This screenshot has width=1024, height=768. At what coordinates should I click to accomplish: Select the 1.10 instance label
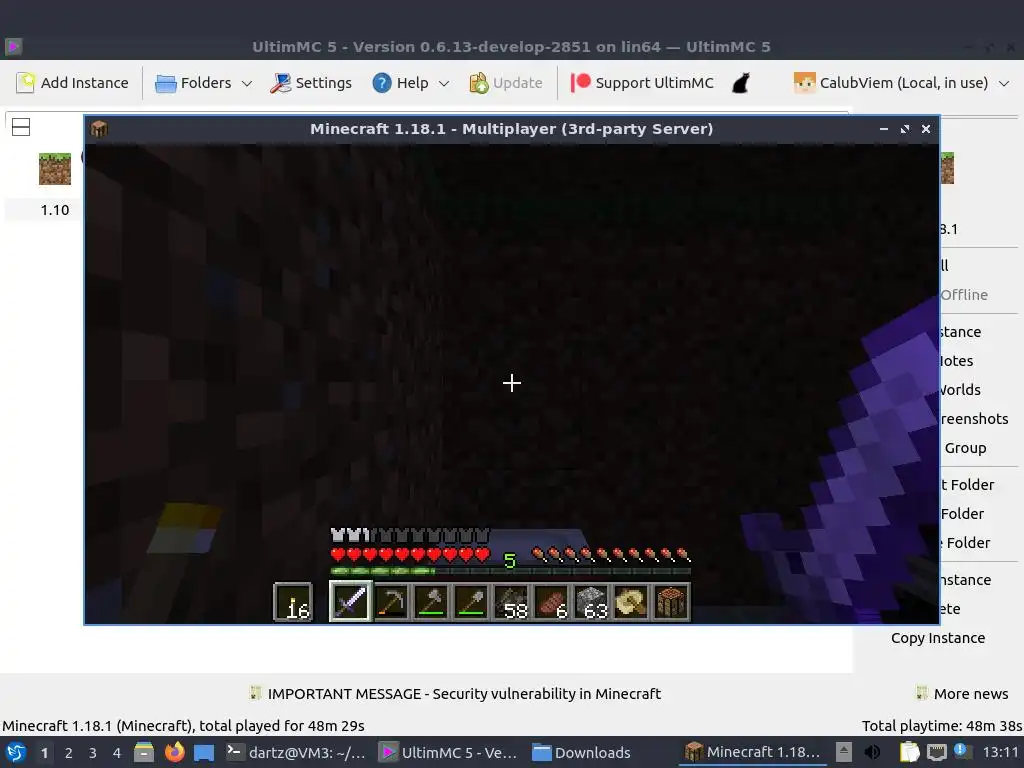coord(55,210)
